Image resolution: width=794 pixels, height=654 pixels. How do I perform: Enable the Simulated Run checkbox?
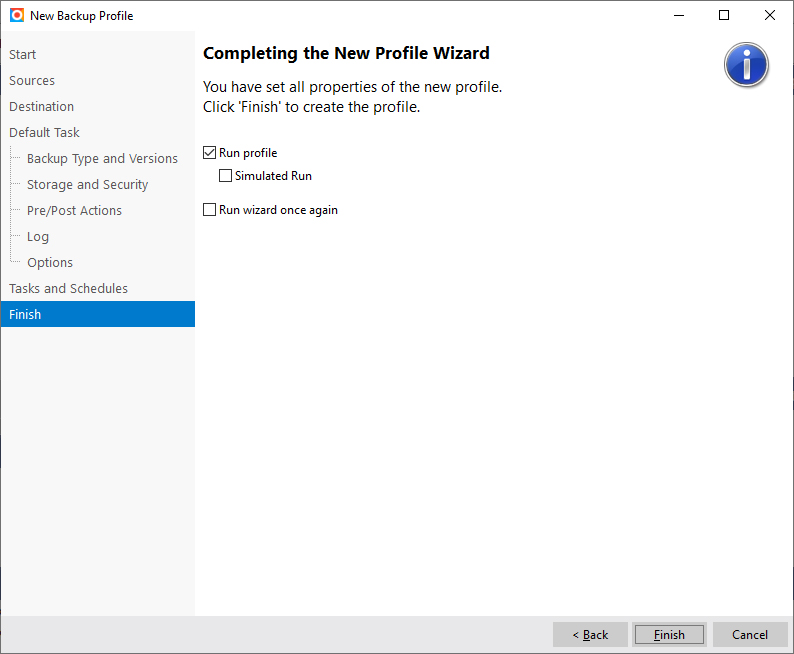(x=226, y=176)
